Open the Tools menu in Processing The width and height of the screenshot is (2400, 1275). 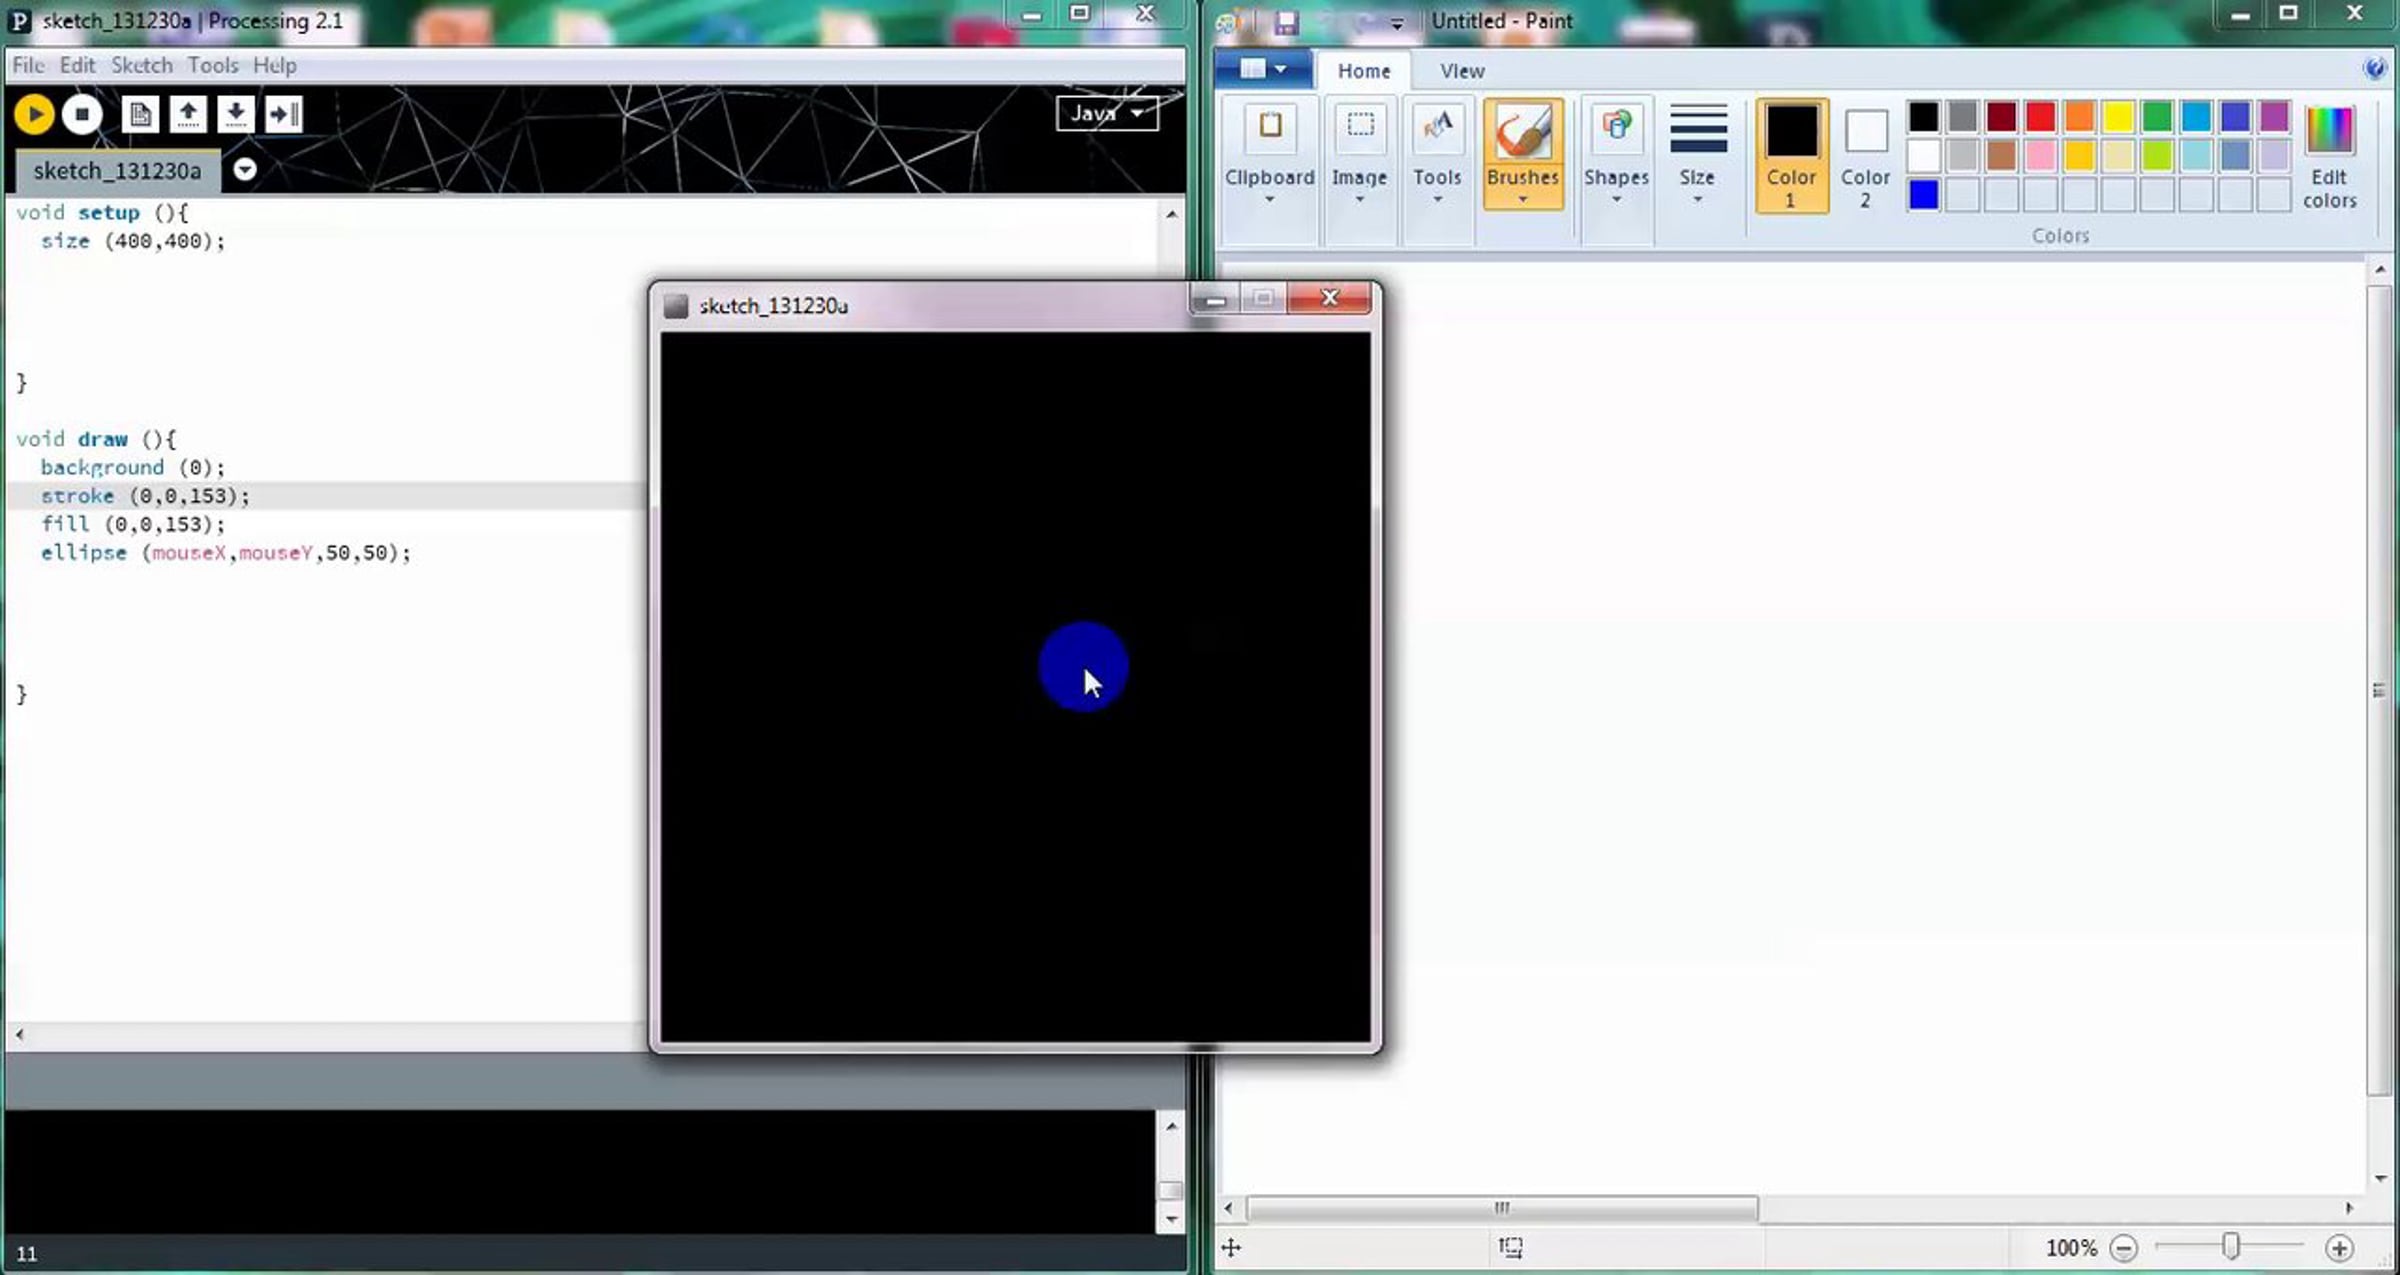[212, 65]
